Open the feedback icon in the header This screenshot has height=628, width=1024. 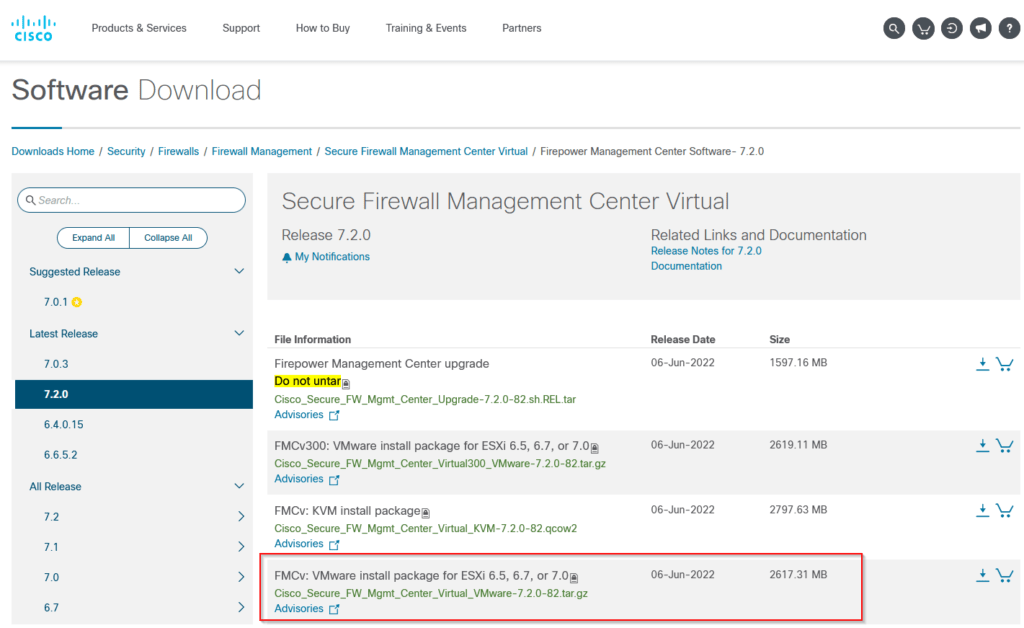(980, 28)
